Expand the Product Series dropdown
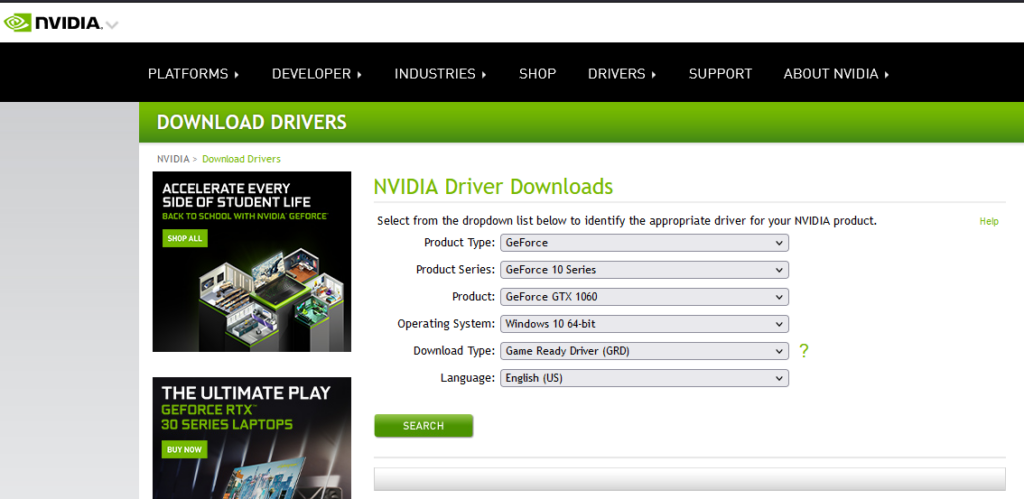Image resolution: width=1024 pixels, height=499 pixels. [645, 270]
